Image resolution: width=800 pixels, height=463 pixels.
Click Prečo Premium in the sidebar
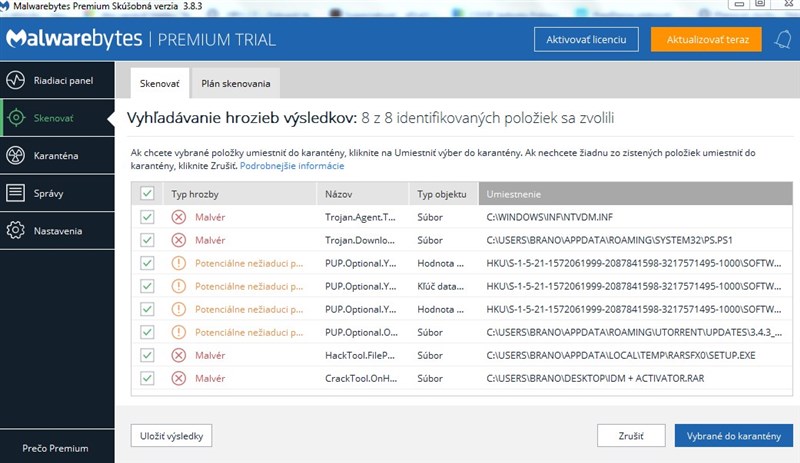pos(55,448)
